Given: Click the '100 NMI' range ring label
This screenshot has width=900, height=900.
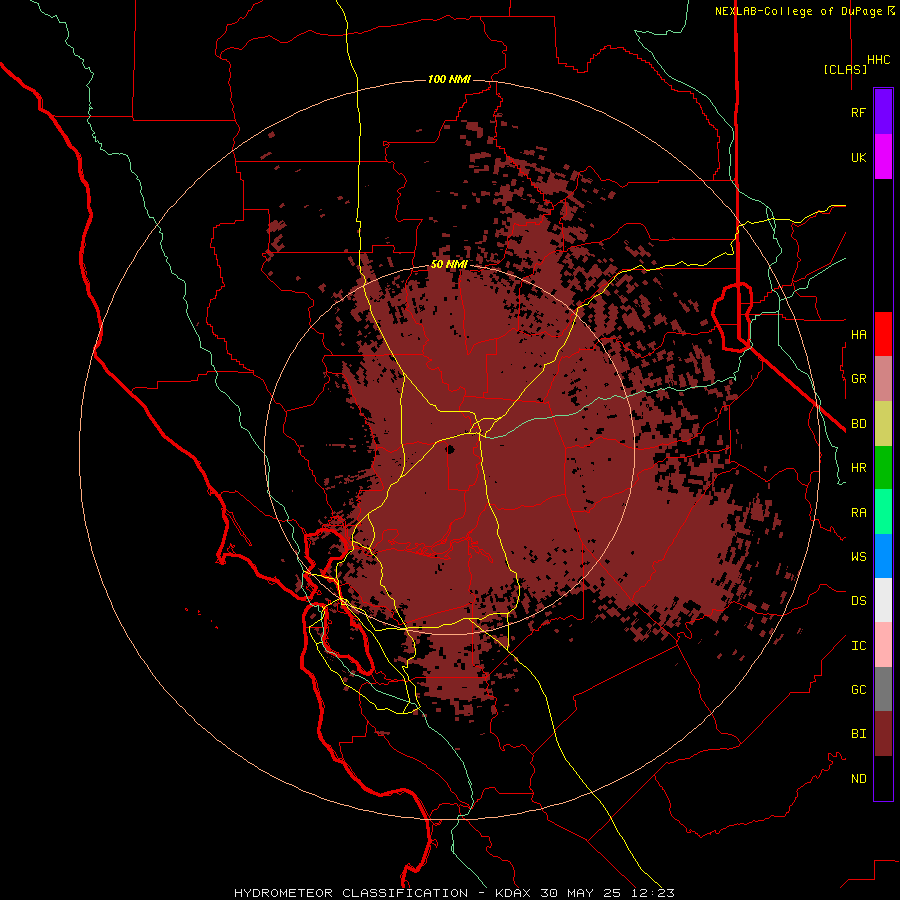Looking at the screenshot, I should (x=449, y=79).
